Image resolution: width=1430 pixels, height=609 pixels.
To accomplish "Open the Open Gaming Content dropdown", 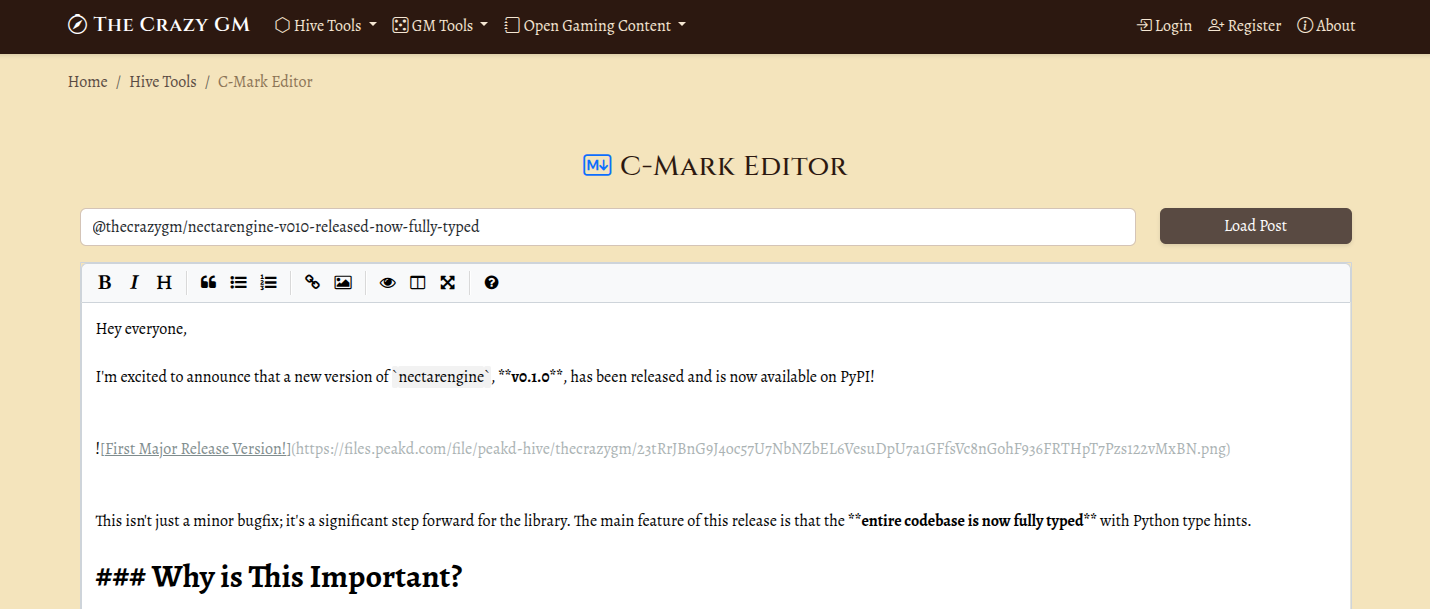I will tap(596, 26).
